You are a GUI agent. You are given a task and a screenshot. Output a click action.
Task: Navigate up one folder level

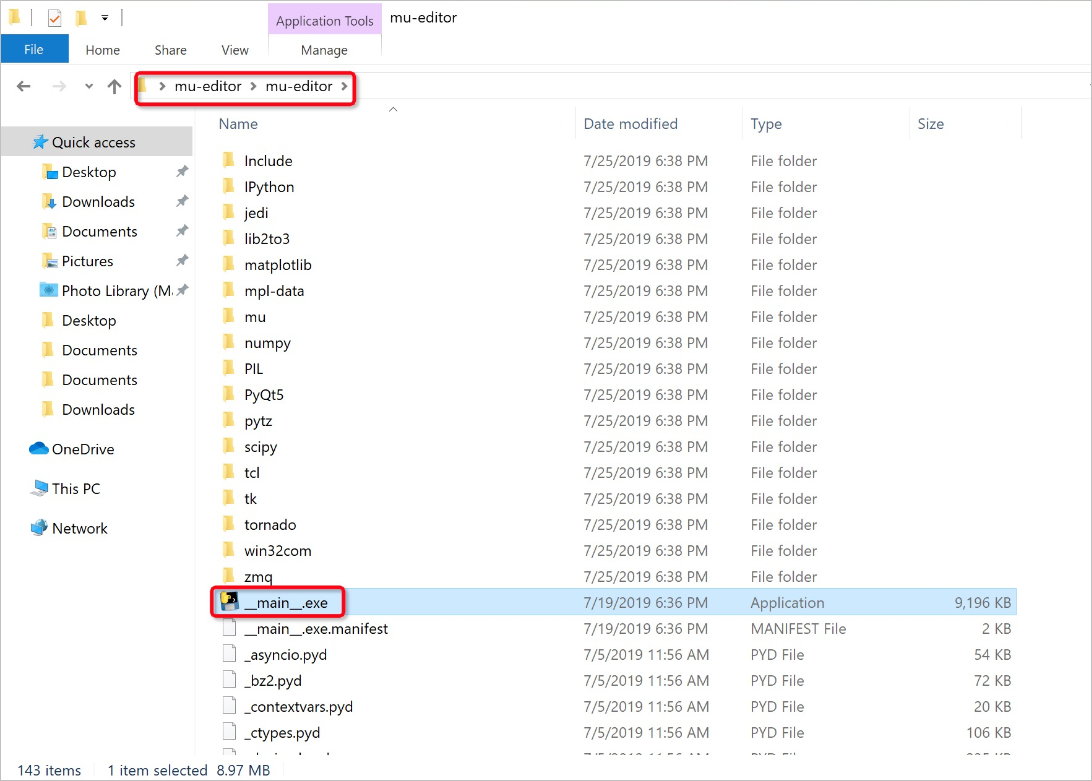(114, 87)
